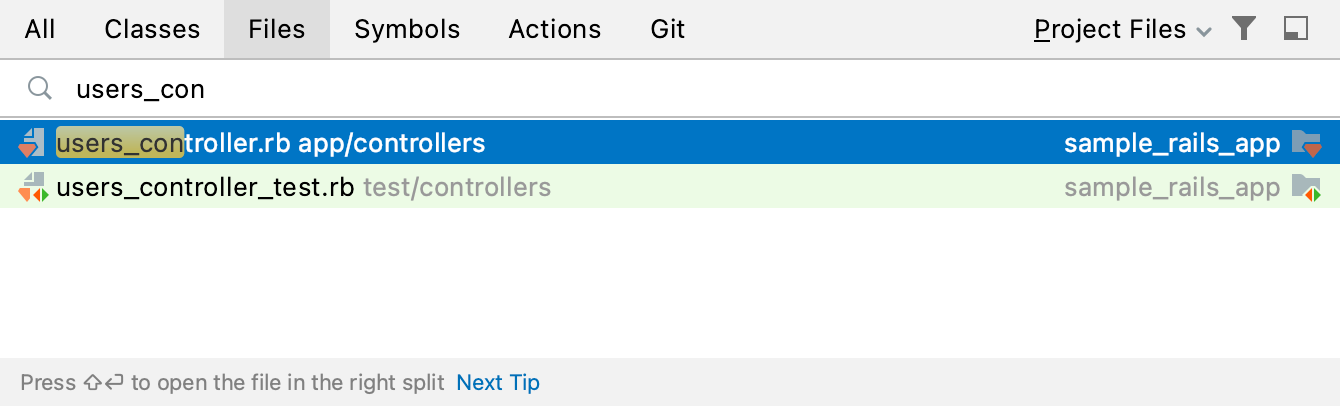
Task: Open the Symbols tab
Action: [x=407, y=30]
